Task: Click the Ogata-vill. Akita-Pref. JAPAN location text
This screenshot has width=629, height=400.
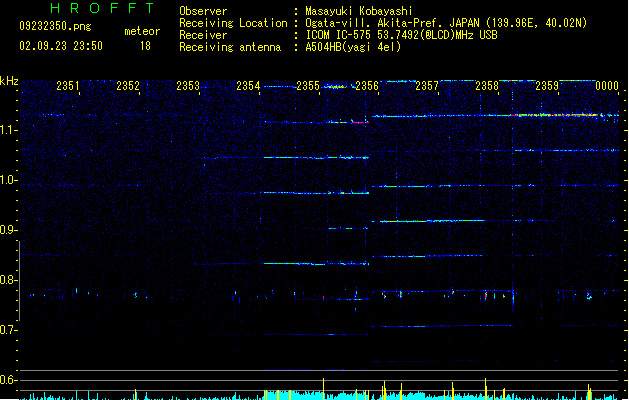Action: tap(446, 23)
